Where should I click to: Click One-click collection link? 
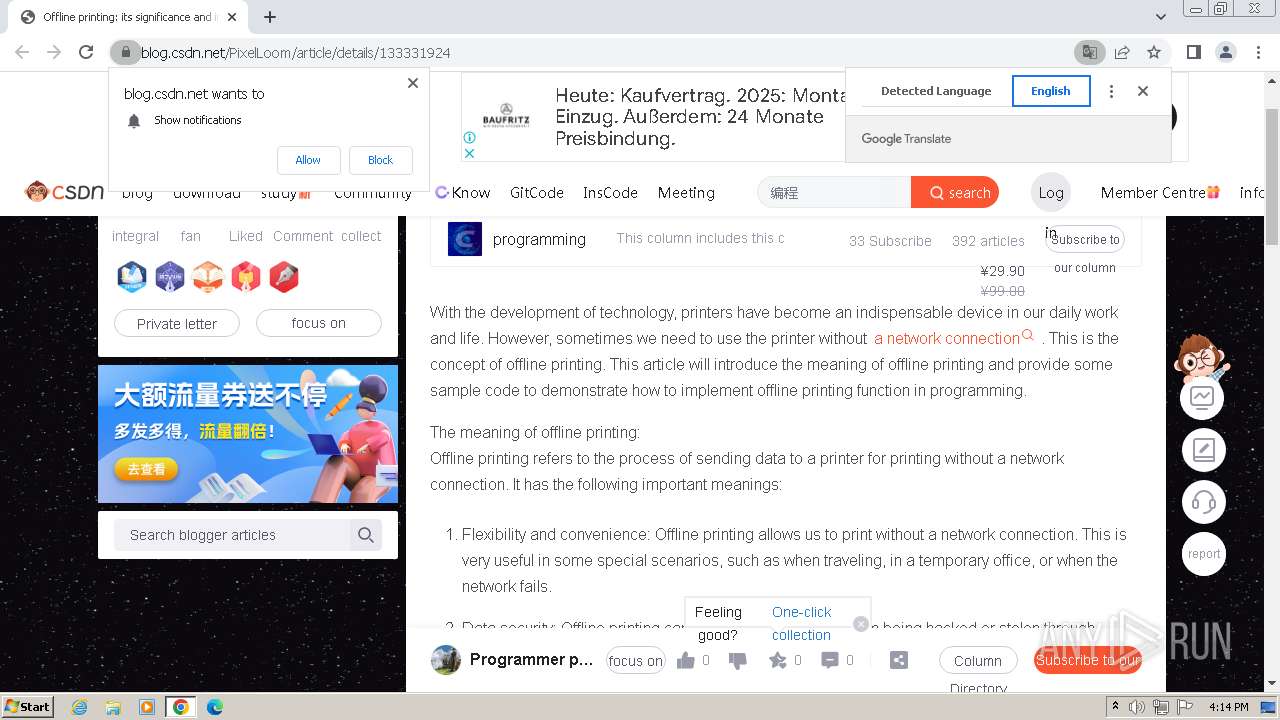802,623
